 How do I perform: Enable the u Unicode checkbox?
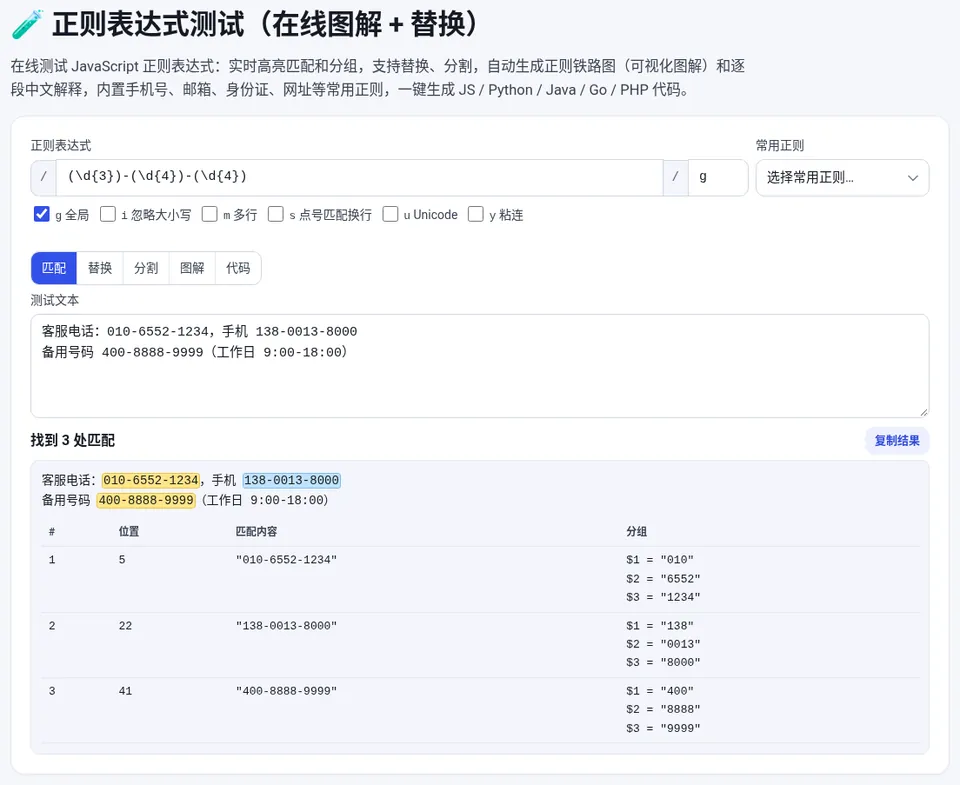(390, 214)
